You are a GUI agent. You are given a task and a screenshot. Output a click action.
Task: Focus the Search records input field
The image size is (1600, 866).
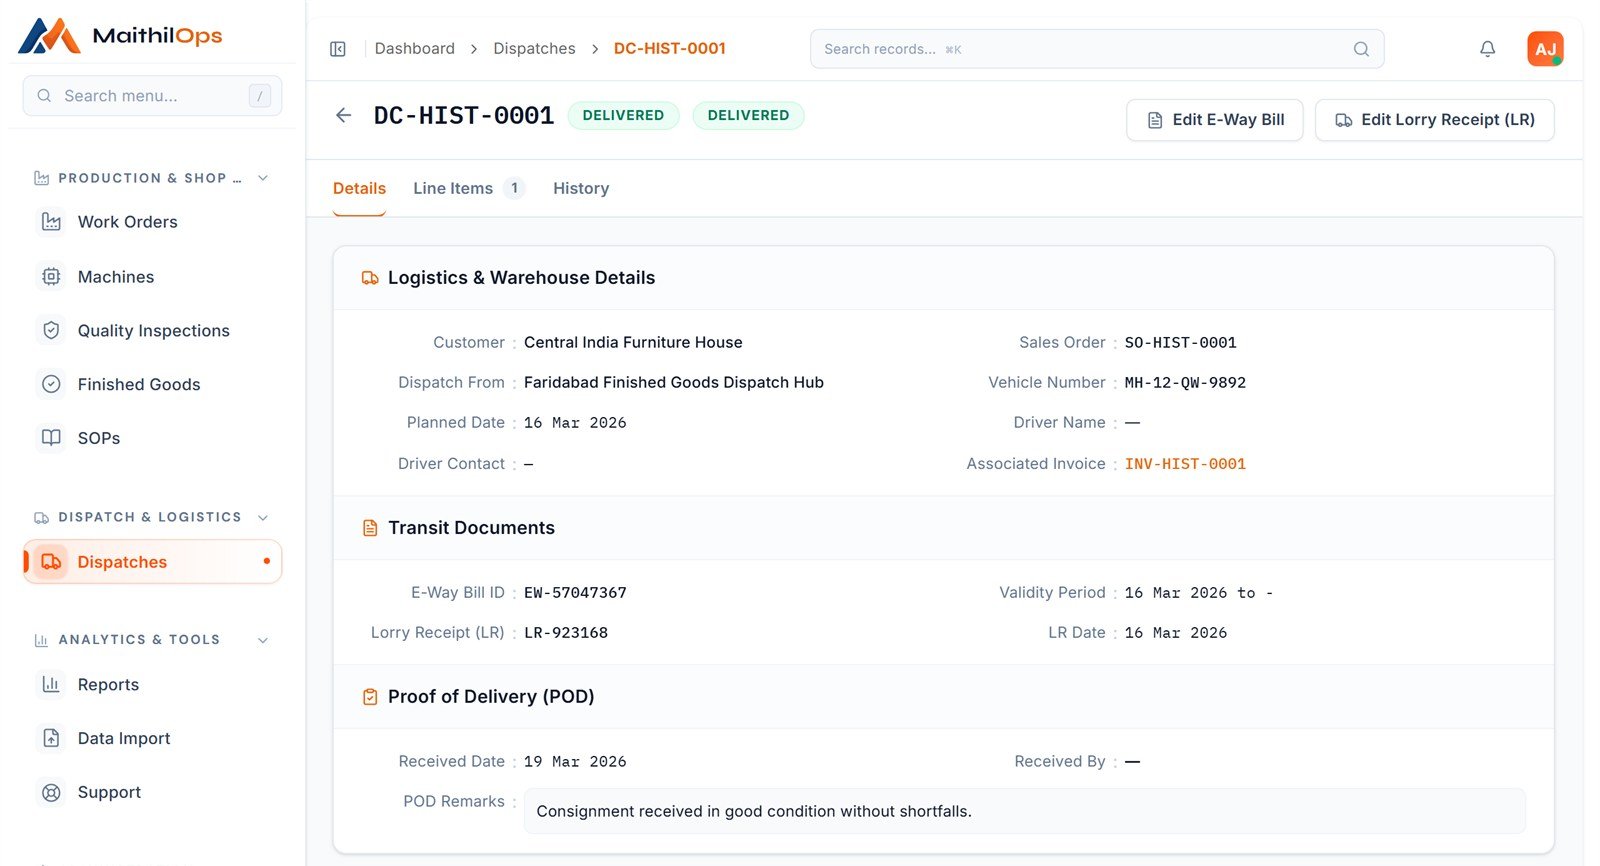point(1097,49)
